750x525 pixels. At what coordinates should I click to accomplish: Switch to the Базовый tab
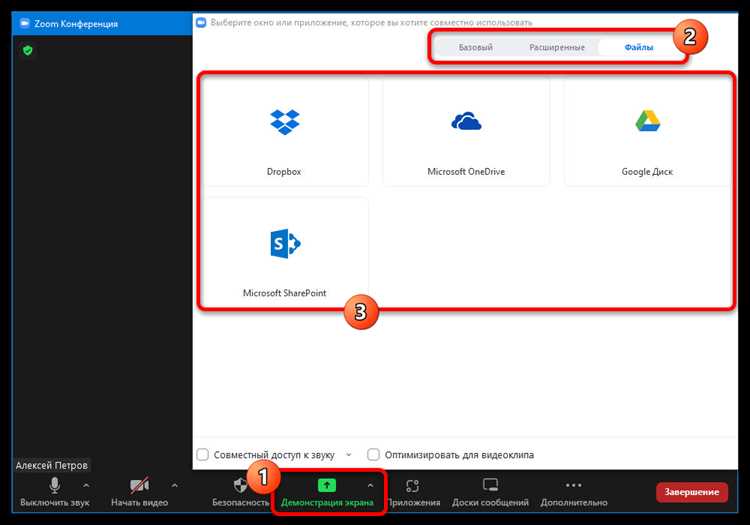coord(475,47)
